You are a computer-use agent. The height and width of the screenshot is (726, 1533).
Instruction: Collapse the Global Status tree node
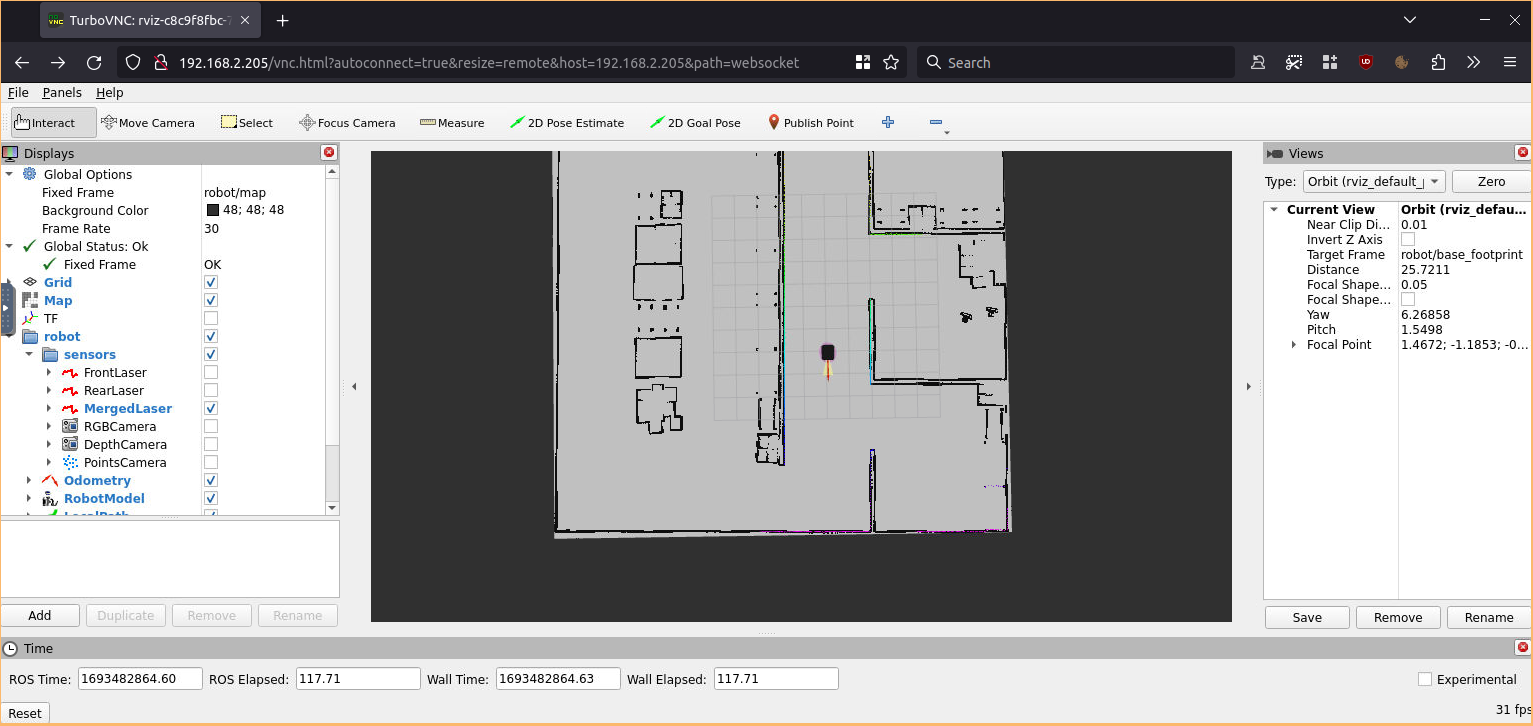tap(9, 246)
